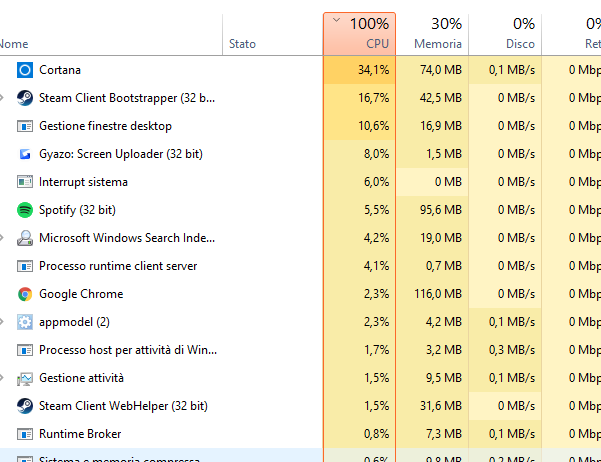601x462 pixels.
Task: Click the Google Chrome icon
Action: pos(25,294)
